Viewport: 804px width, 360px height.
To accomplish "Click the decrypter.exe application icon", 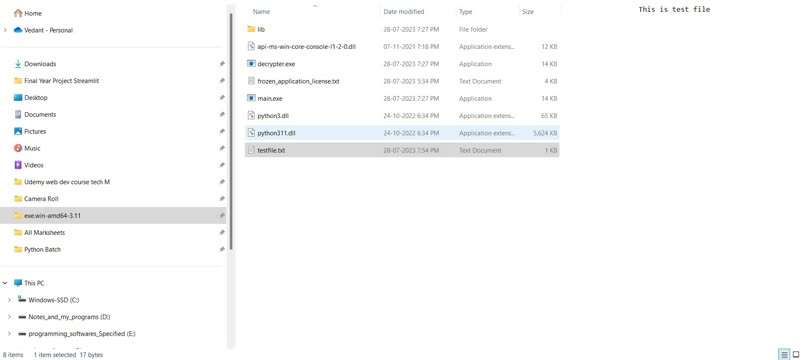I will coord(251,64).
